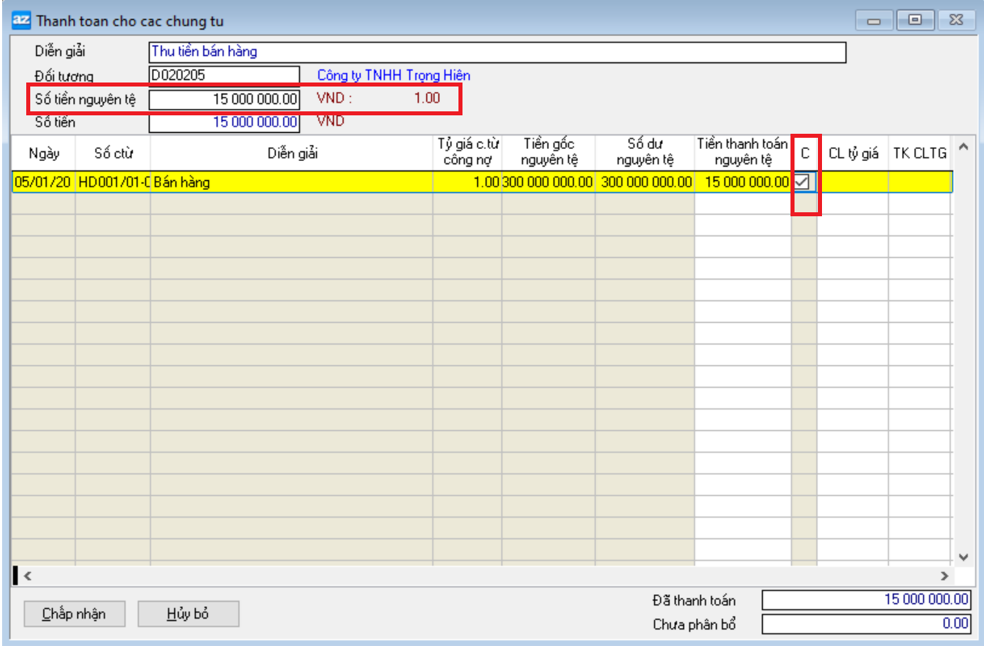Maximize the payment window
984x646 pixels.
tap(914, 20)
